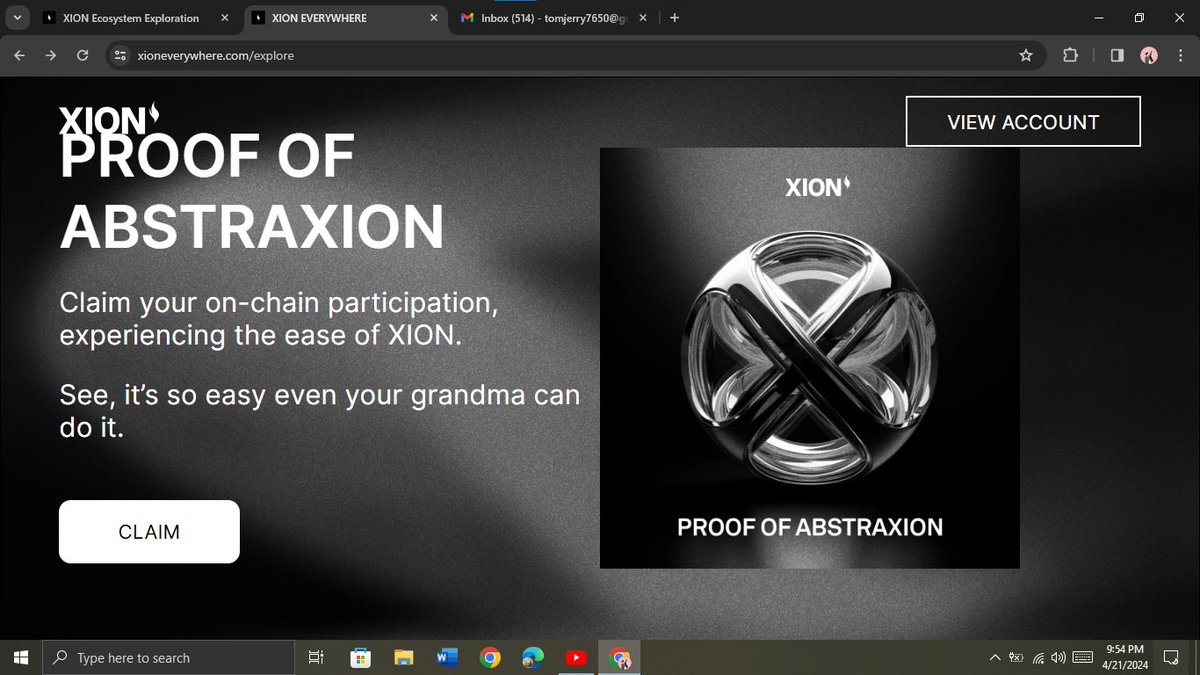Bookmark this page with star icon
1200x675 pixels.
(1026, 56)
